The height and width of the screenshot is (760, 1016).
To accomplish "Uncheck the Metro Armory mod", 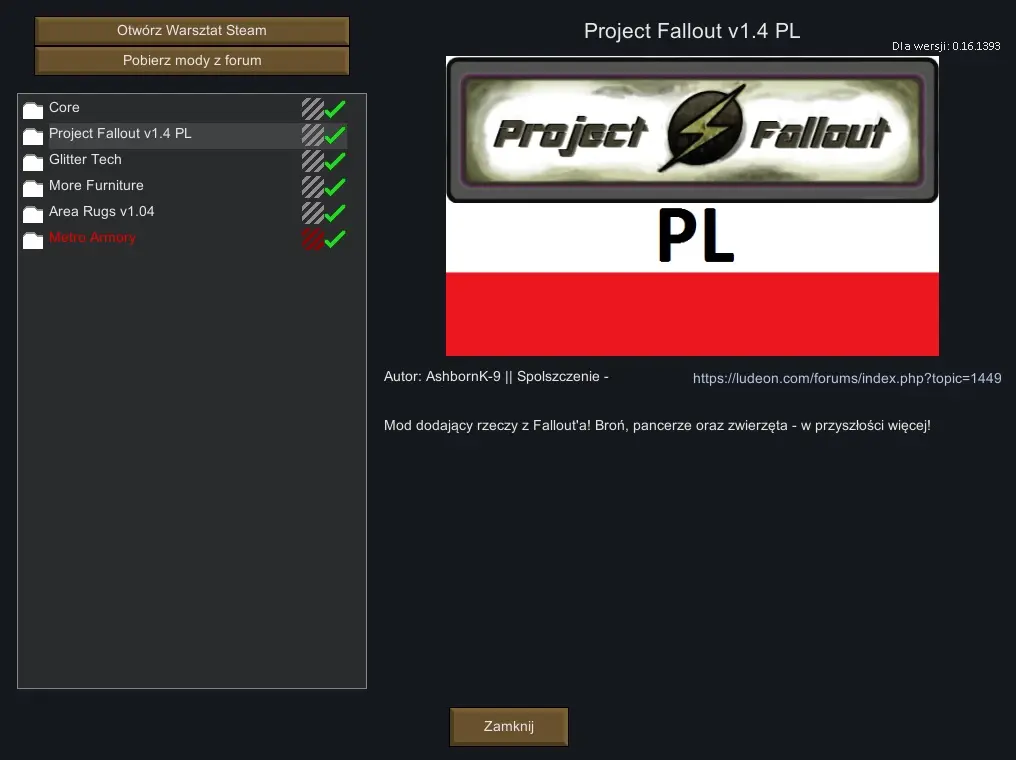I will [335, 238].
